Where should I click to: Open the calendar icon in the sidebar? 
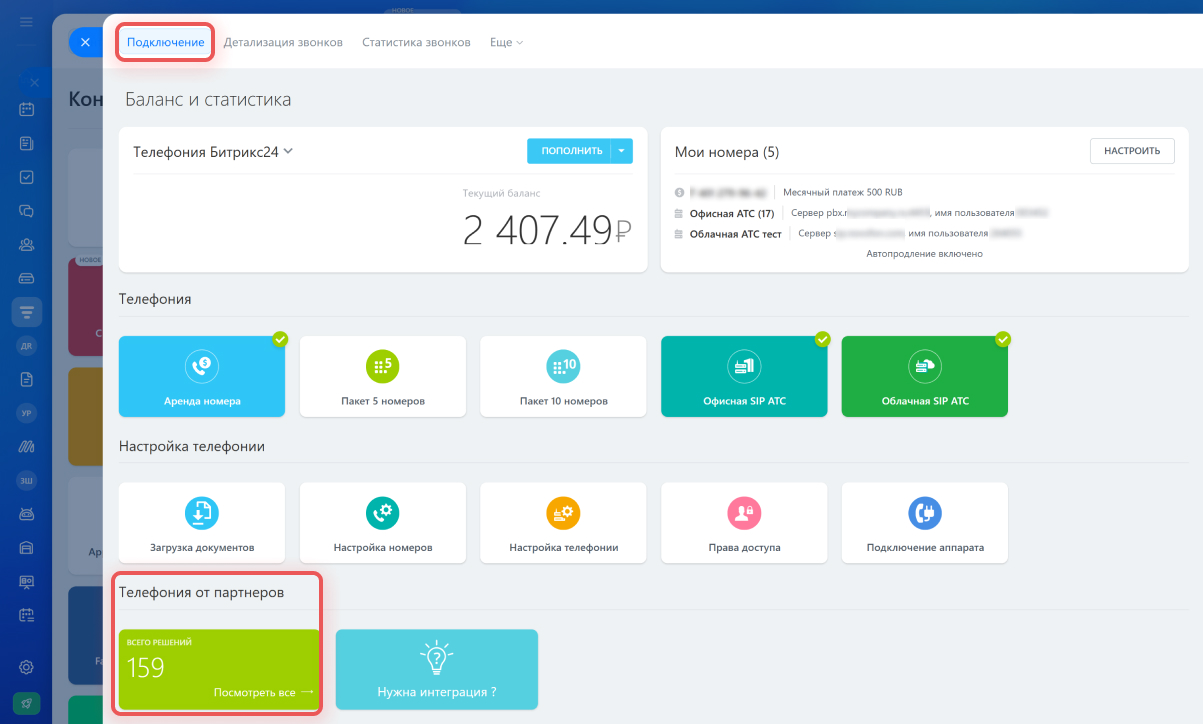pos(27,109)
